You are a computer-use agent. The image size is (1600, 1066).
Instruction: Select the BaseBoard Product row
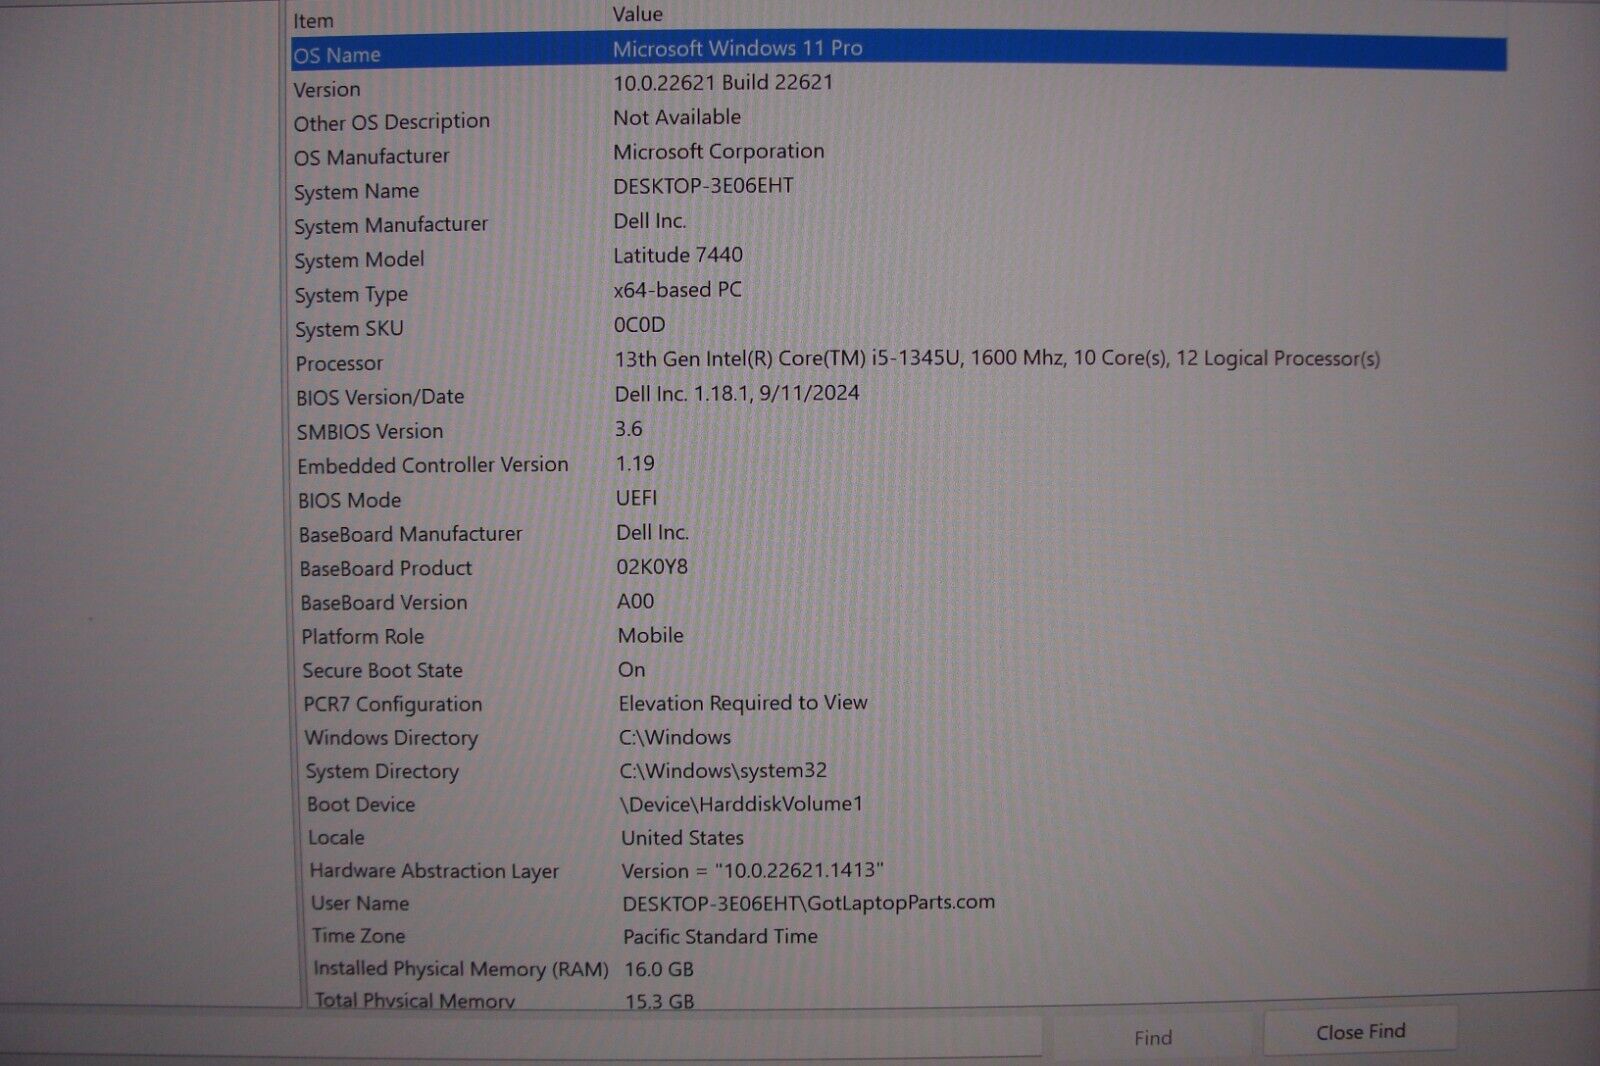tap(386, 568)
